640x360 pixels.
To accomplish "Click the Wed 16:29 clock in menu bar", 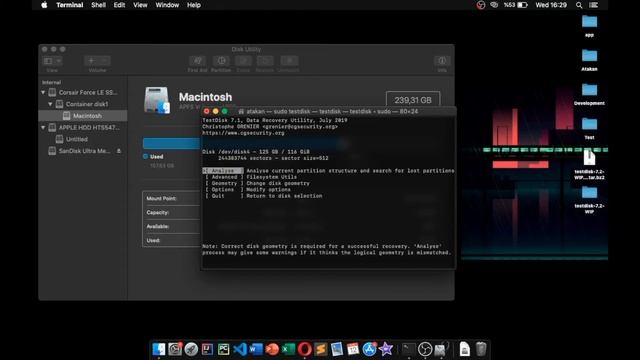I will tap(551, 5).
